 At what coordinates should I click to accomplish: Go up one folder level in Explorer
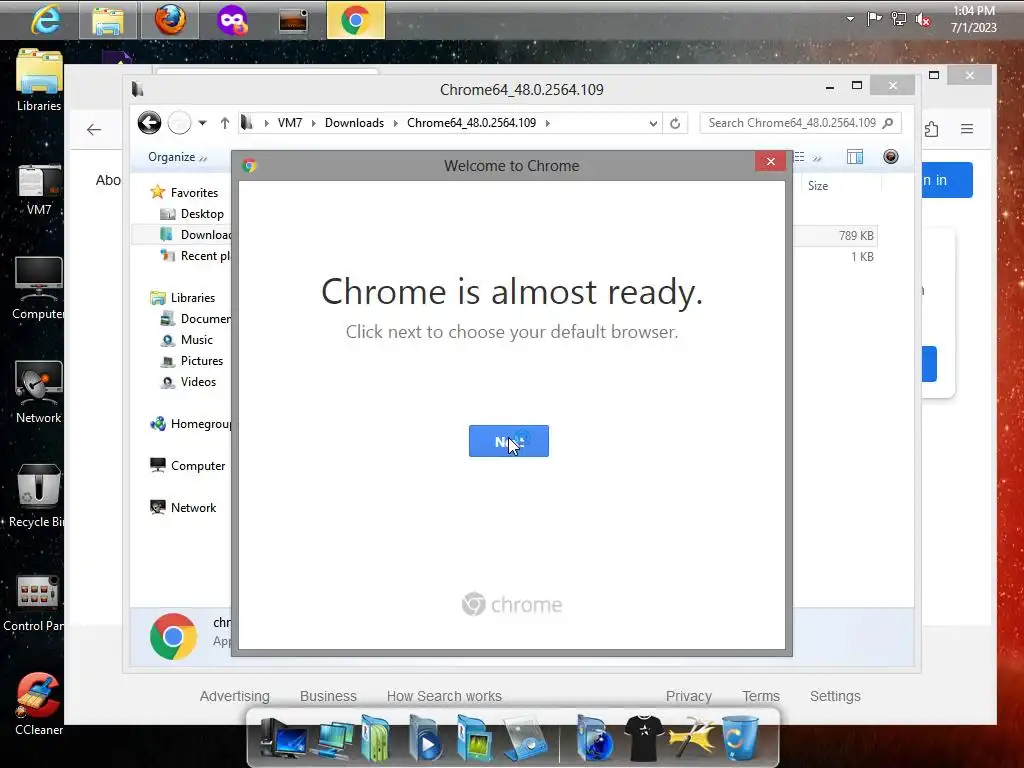[225, 123]
